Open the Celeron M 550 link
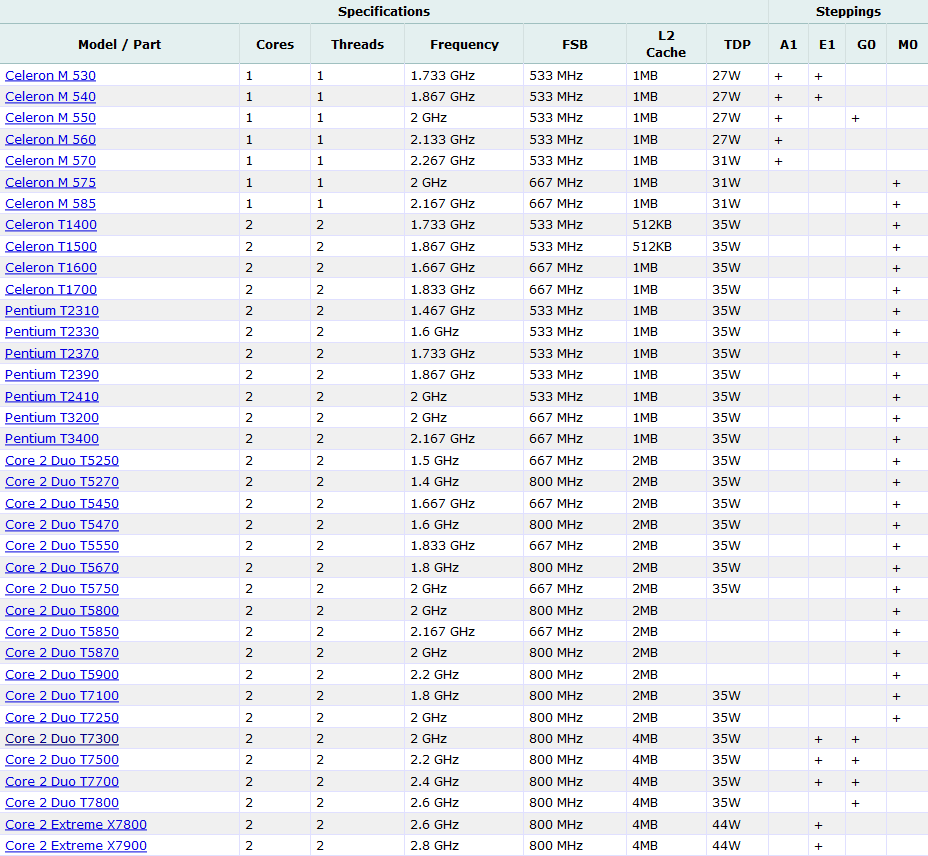 click(50, 118)
